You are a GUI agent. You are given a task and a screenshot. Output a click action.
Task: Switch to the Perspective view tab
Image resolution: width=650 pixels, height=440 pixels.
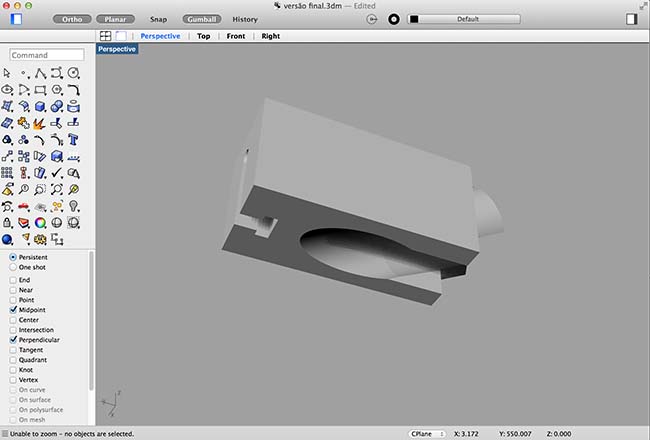tap(160, 36)
